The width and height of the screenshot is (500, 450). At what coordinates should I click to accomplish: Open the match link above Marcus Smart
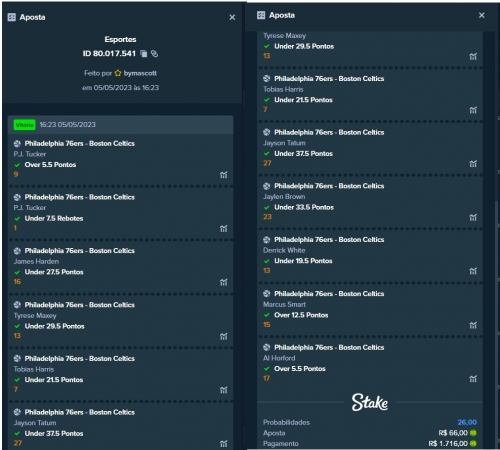[x=329, y=294]
